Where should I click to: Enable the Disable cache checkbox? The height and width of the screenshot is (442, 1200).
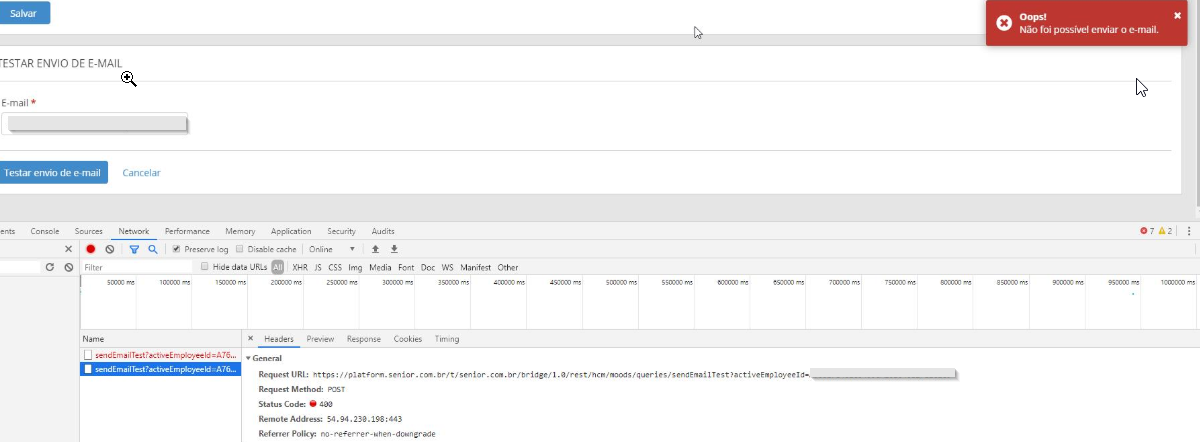(x=240, y=249)
